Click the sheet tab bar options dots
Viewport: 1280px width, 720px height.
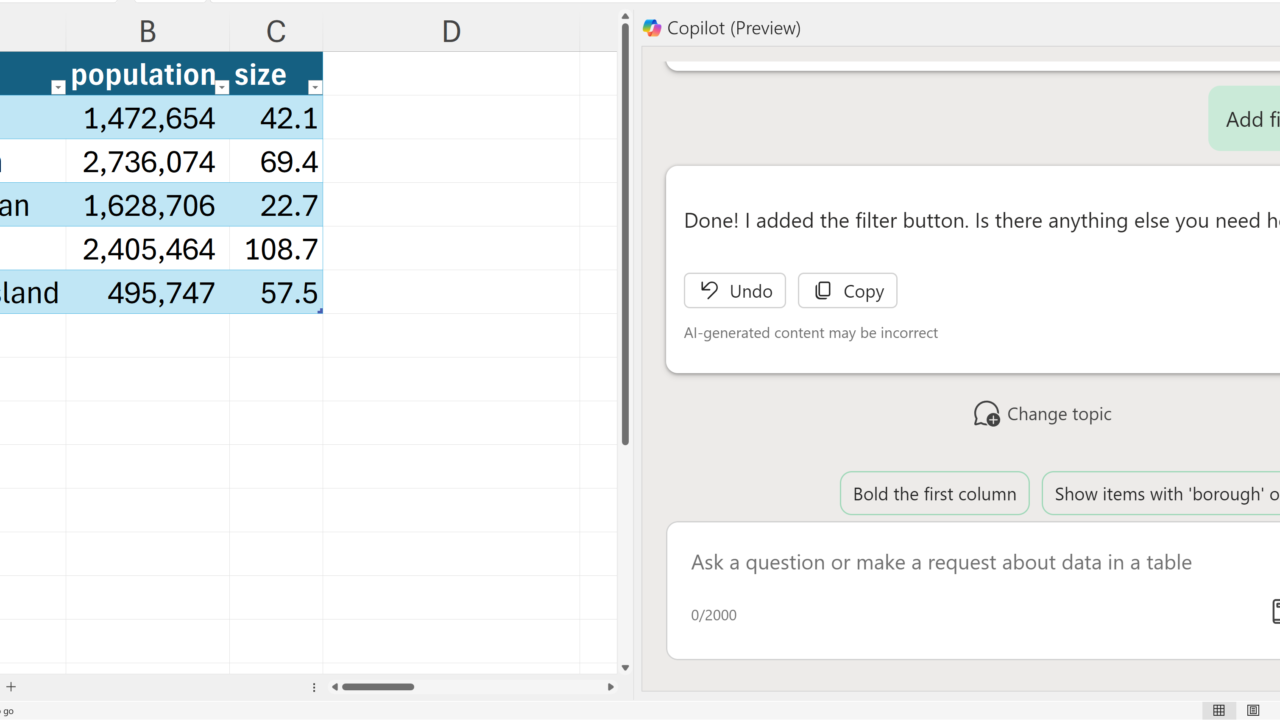tap(314, 687)
